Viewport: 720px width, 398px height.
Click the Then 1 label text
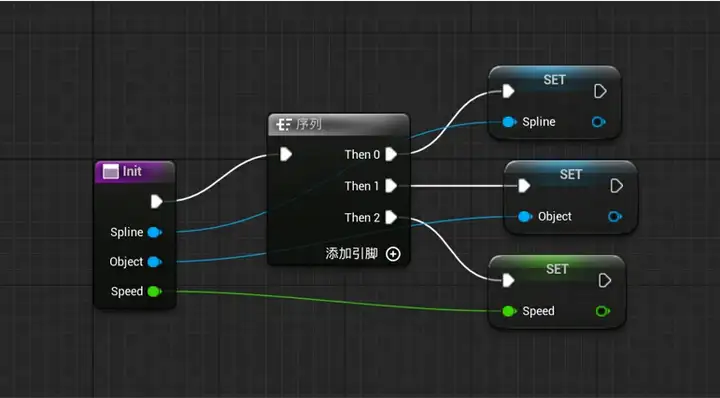coord(362,186)
